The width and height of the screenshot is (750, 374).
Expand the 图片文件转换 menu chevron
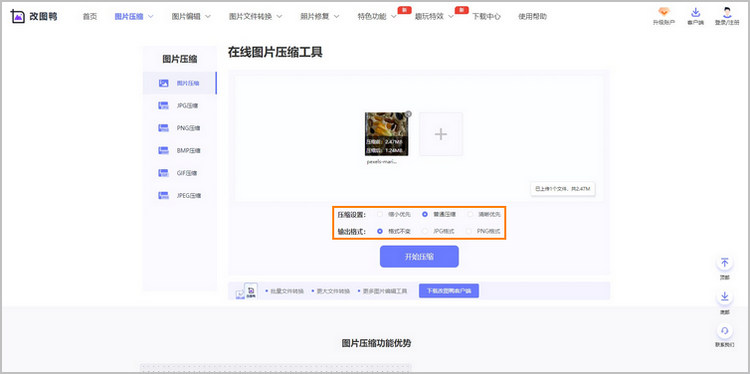[x=279, y=17]
